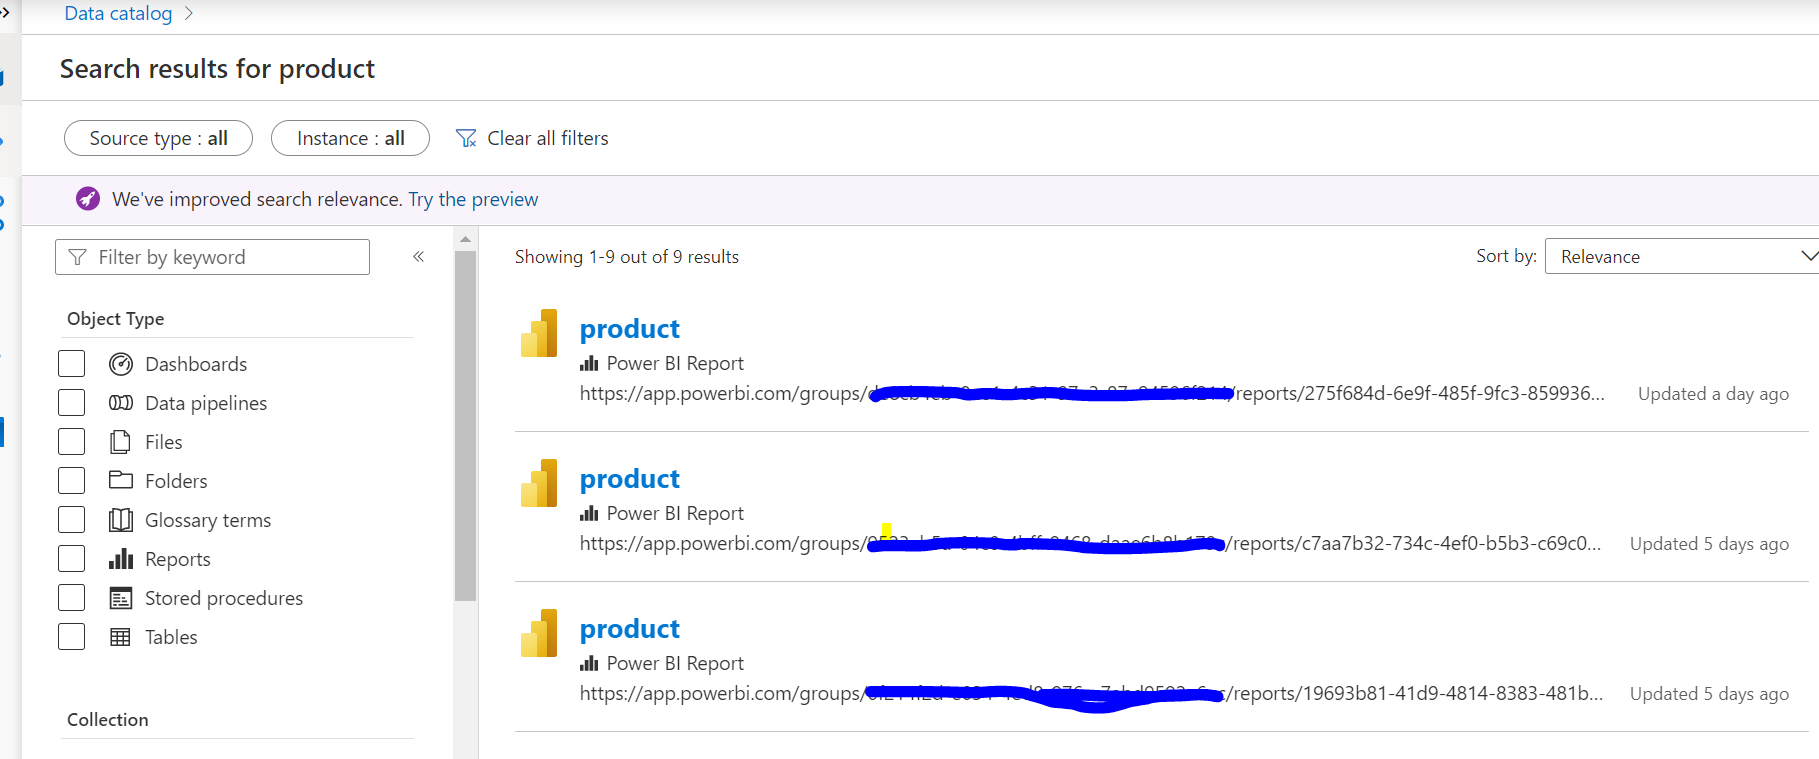Click the 'Search results for product' heading
Viewport: 1819px width, 759px height.
pyautogui.click(x=217, y=69)
